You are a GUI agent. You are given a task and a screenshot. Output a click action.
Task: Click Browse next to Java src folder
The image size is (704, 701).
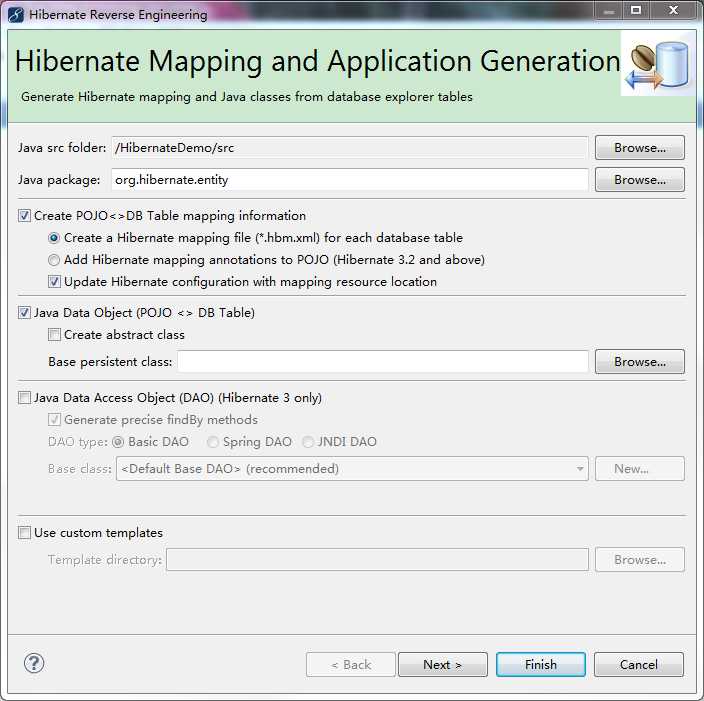640,148
